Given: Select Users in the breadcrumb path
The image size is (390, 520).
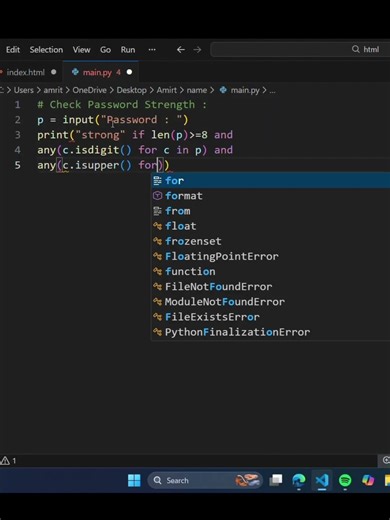Looking at the screenshot, I should (24, 90).
